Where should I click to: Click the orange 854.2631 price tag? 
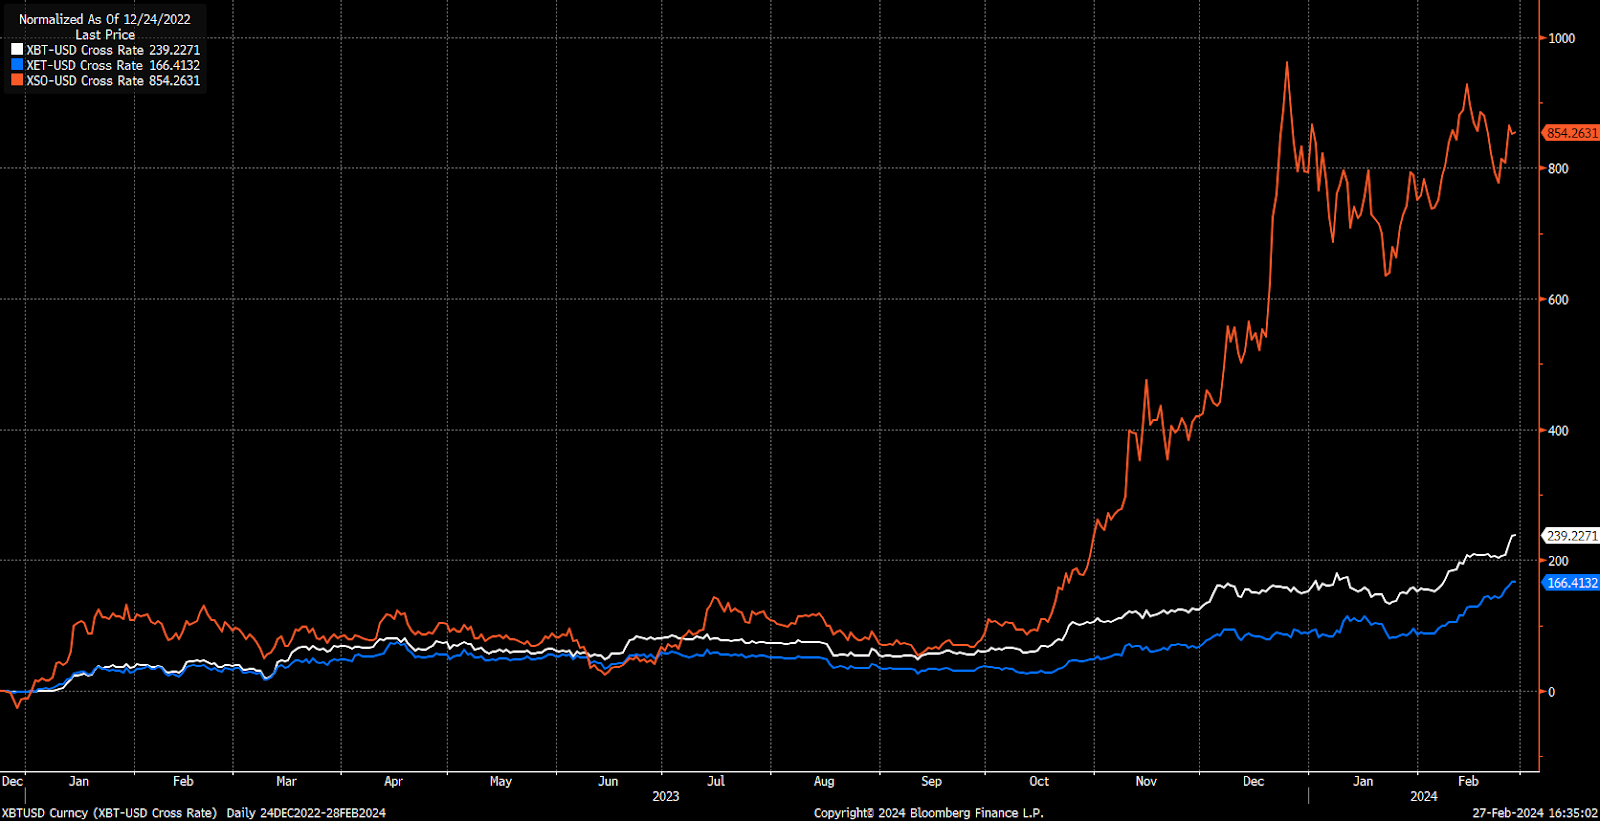1571,133
